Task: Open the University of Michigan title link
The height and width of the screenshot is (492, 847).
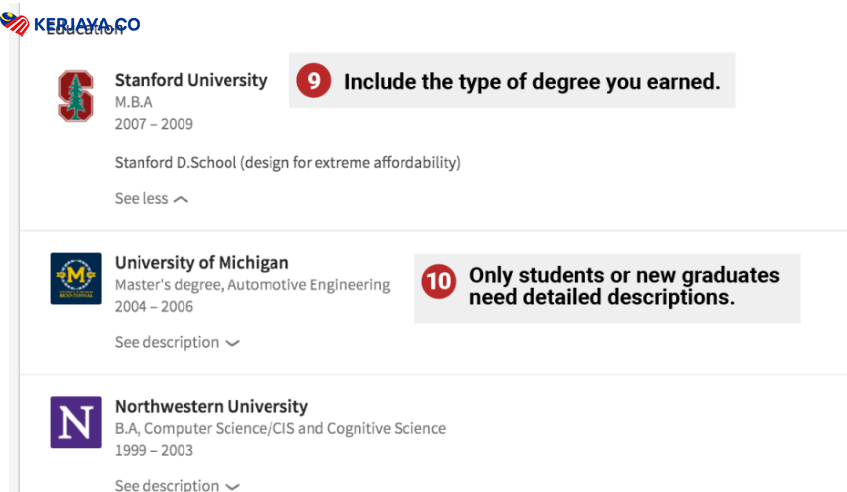Action: [201, 263]
